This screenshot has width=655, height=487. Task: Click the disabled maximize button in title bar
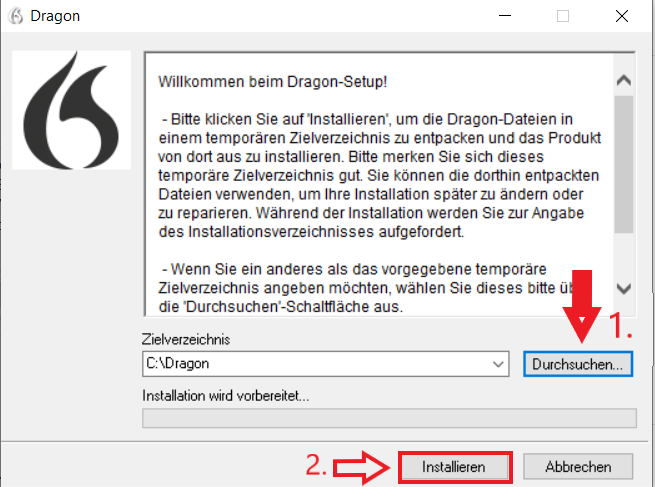(563, 16)
